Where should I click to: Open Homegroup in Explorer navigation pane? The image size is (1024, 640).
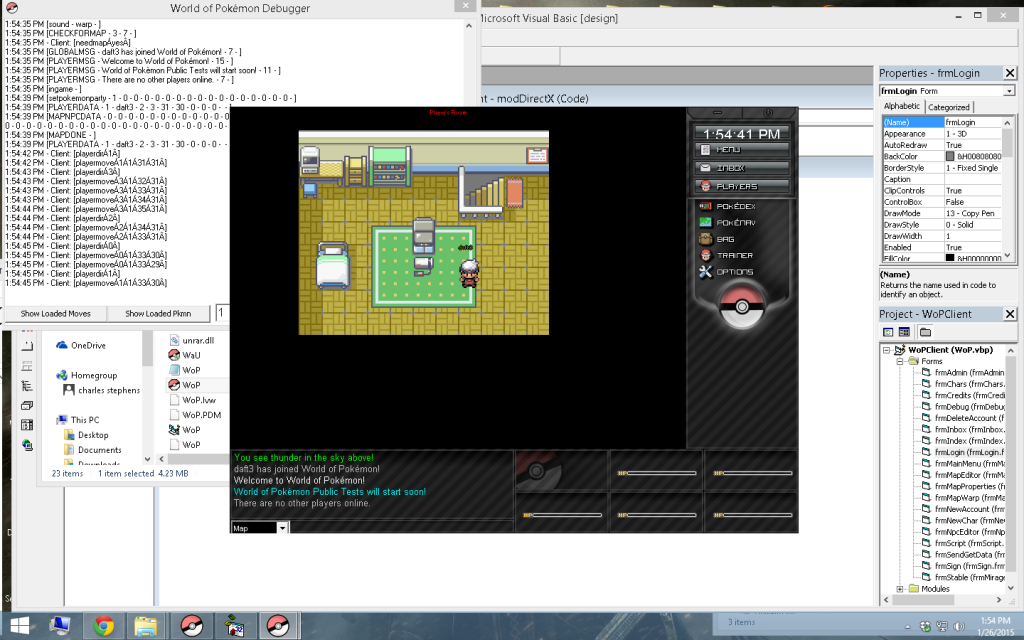click(x=87, y=376)
